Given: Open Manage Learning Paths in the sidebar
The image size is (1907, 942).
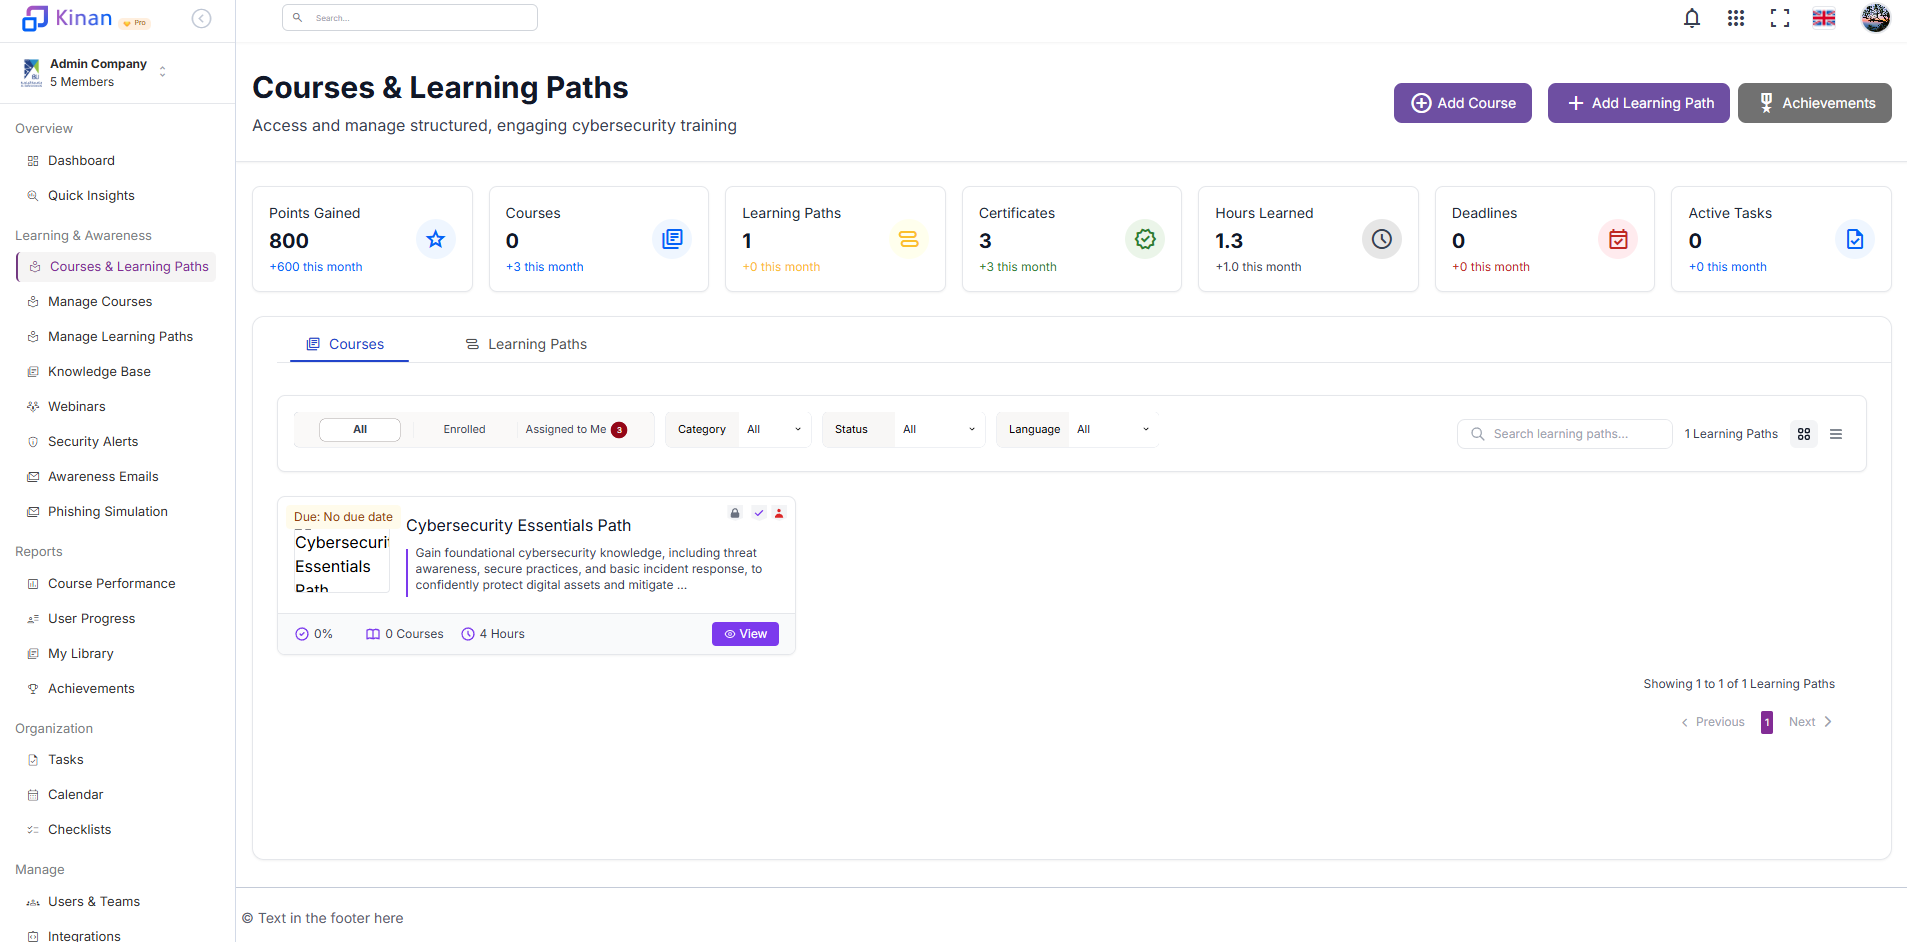Looking at the screenshot, I should click(120, 336).
